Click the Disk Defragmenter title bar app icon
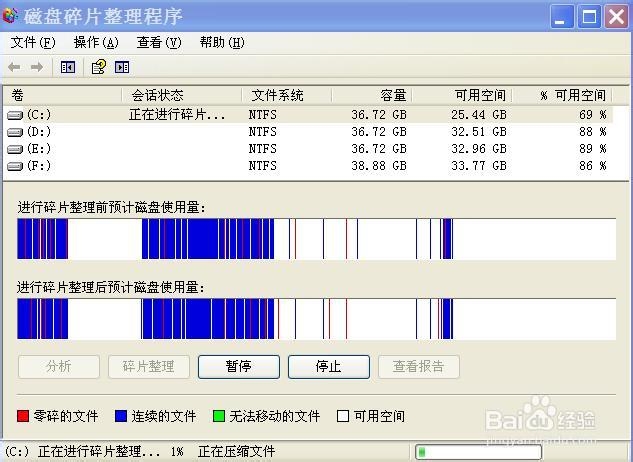 (10, 16)
